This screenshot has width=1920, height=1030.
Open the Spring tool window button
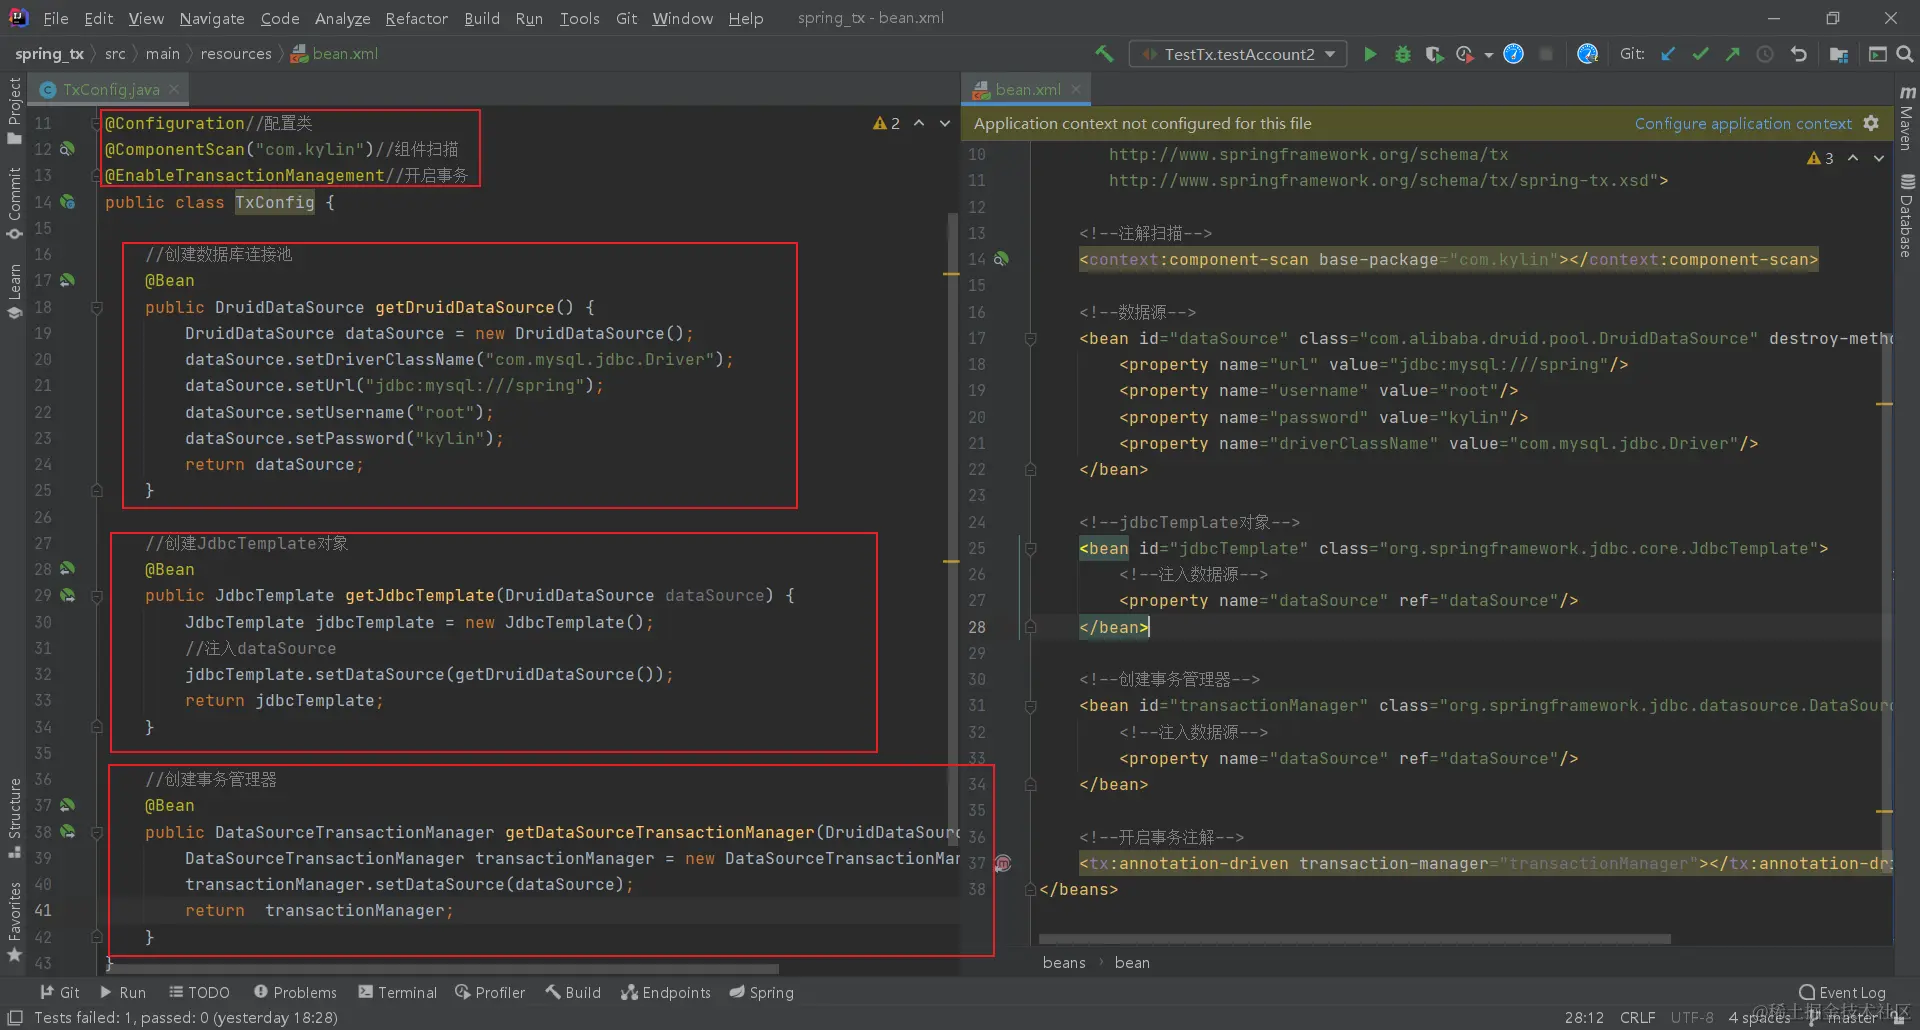pos(761,992)
